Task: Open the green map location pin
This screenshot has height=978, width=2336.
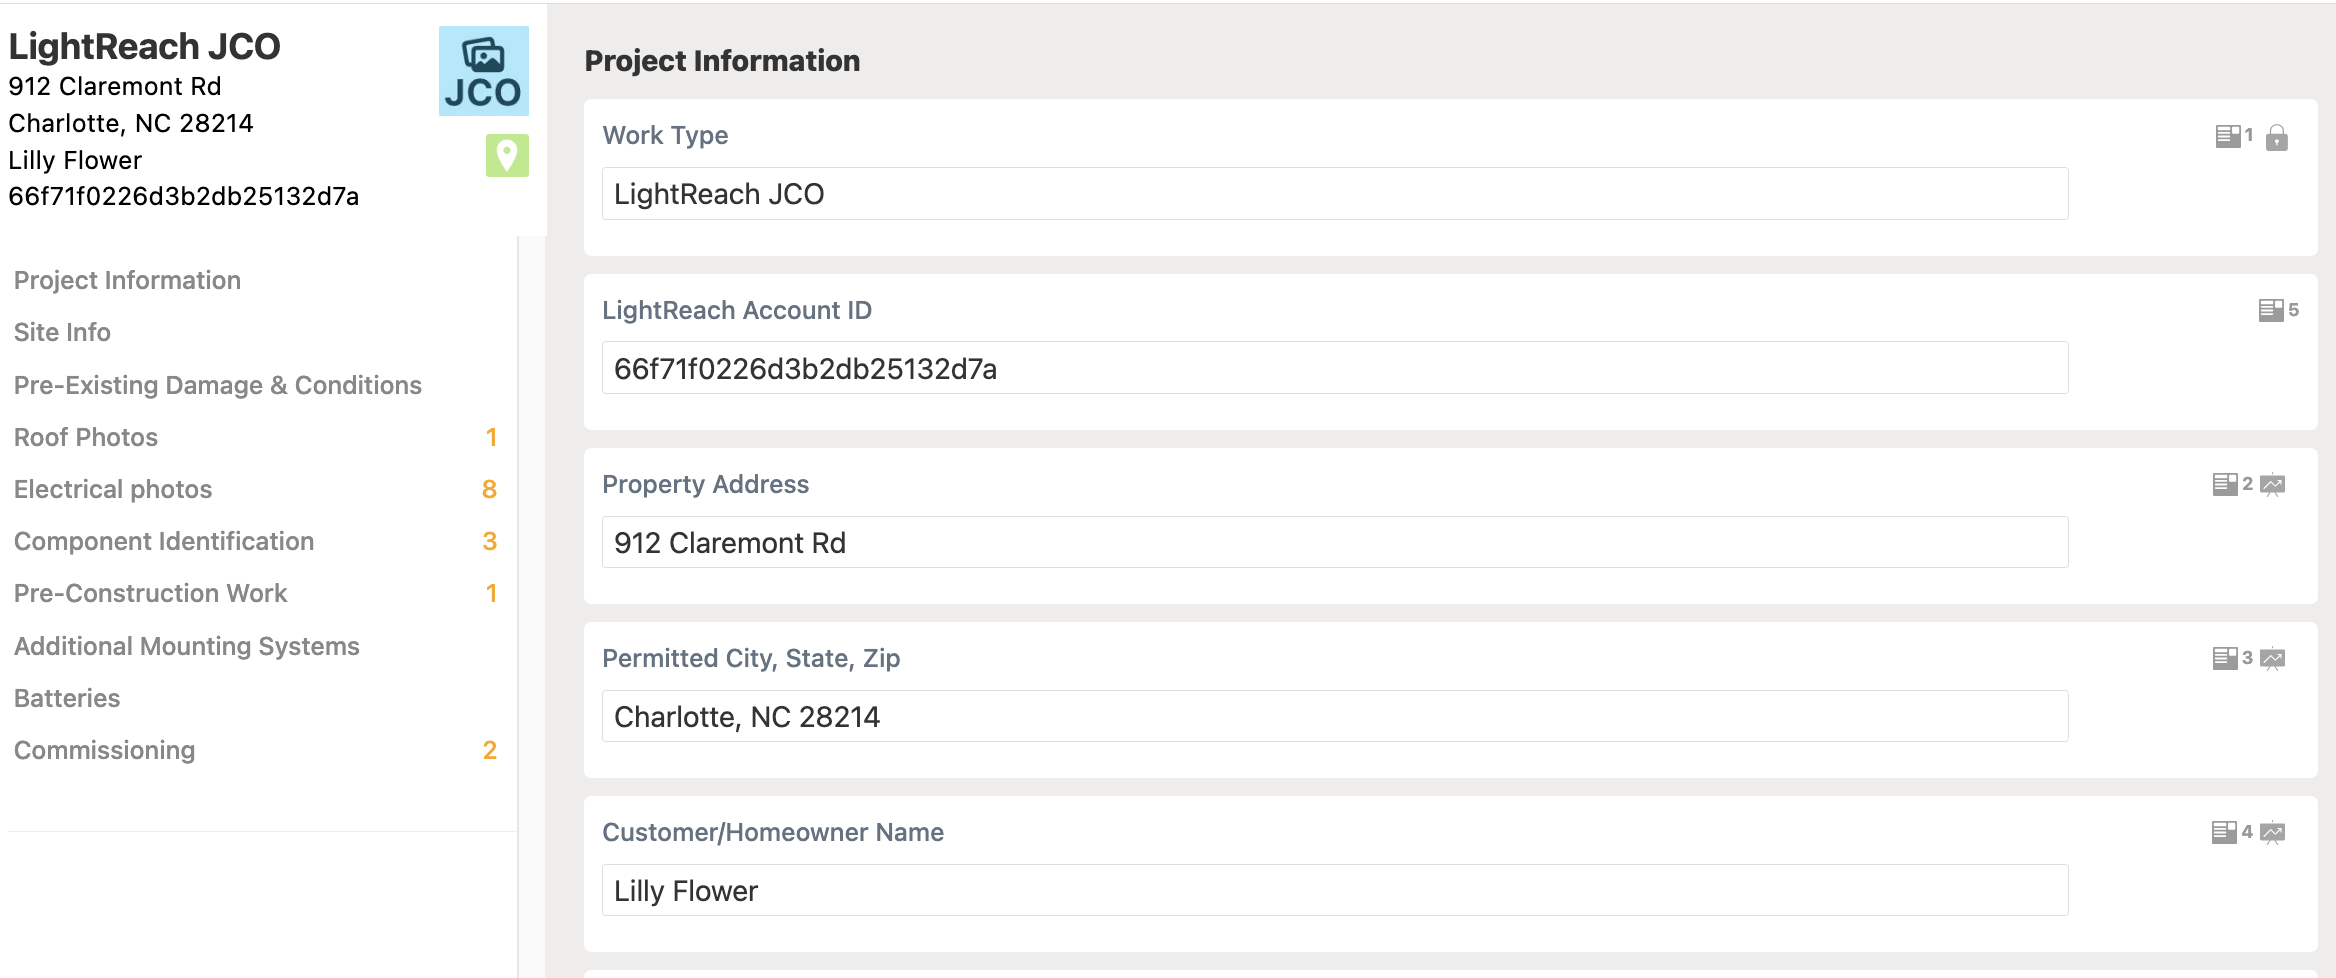Action: point(507,156)
